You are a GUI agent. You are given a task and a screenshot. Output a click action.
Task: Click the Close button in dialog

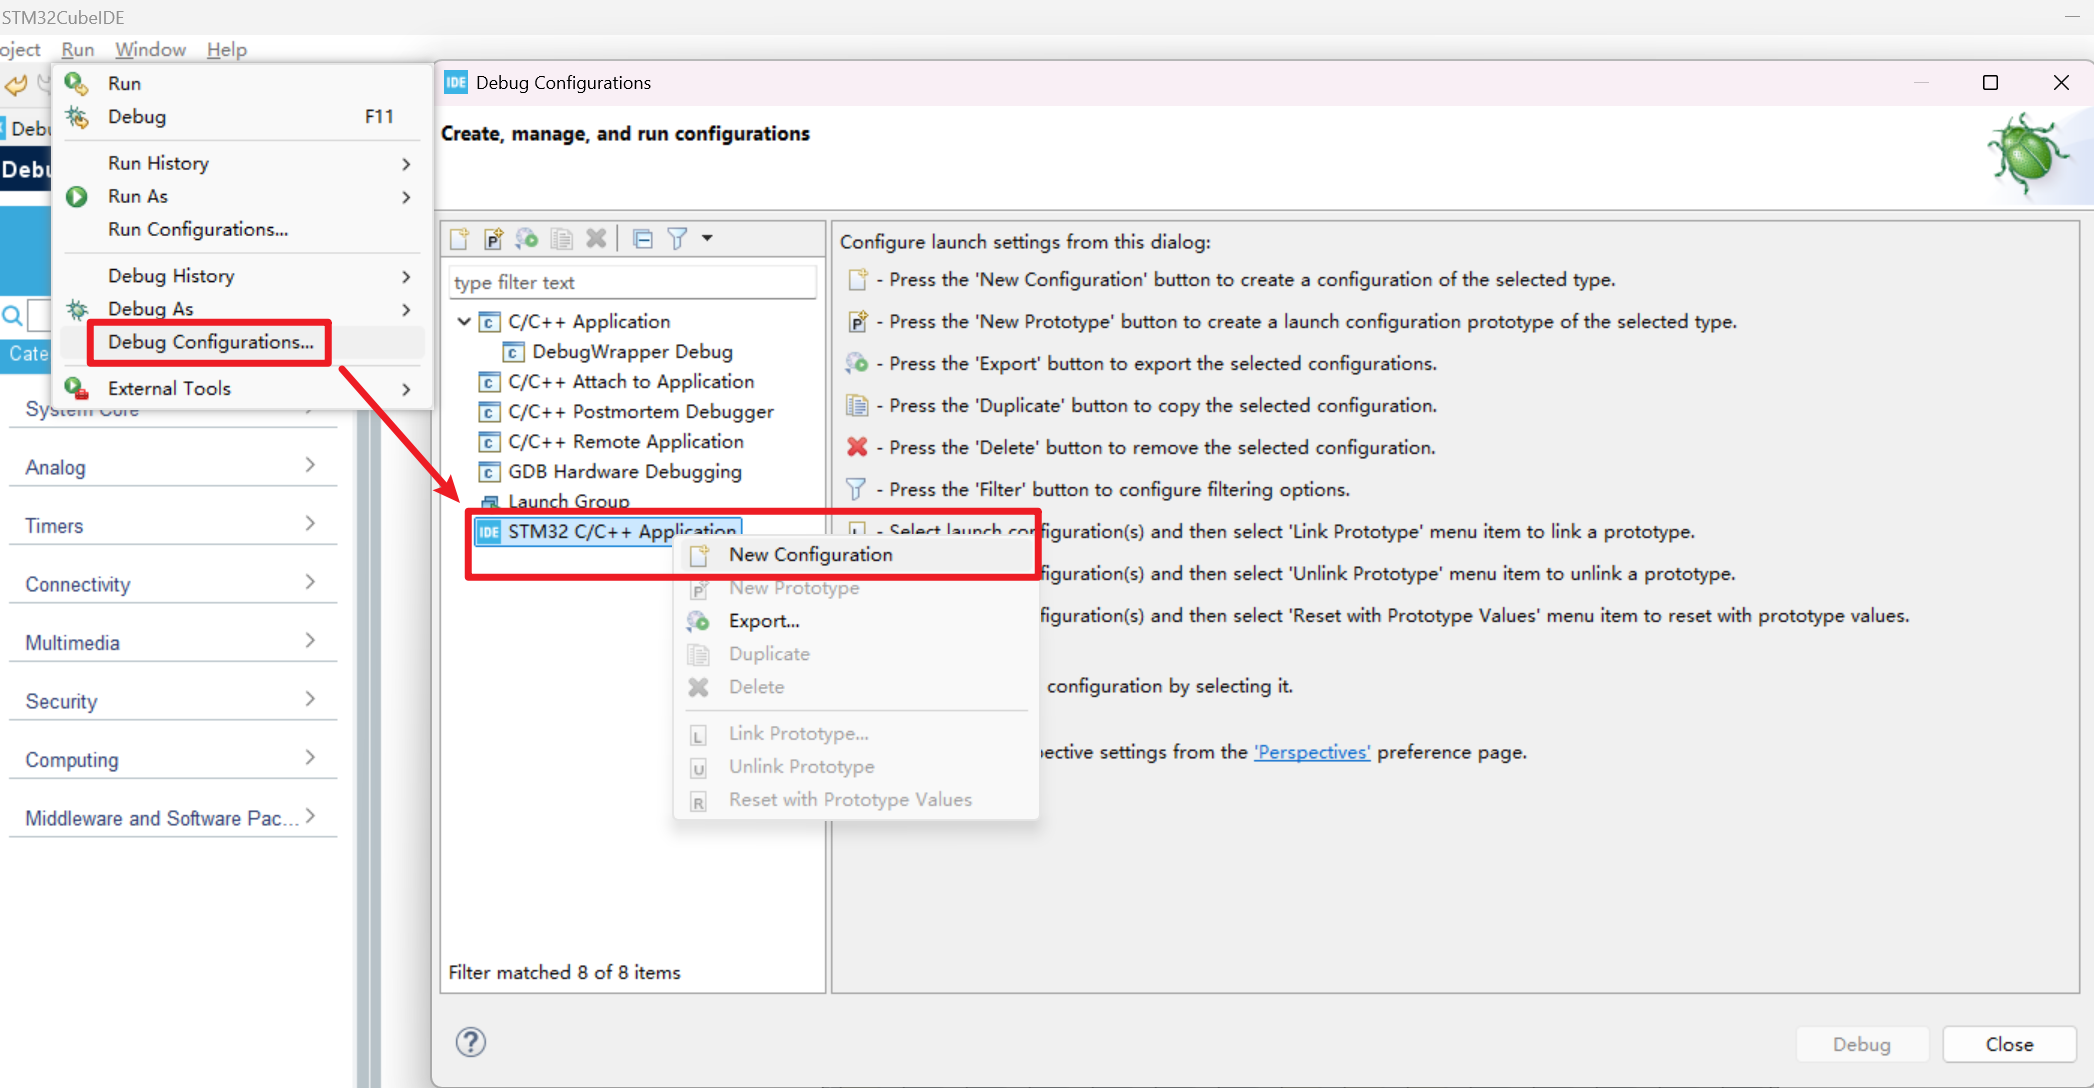2009,1044
